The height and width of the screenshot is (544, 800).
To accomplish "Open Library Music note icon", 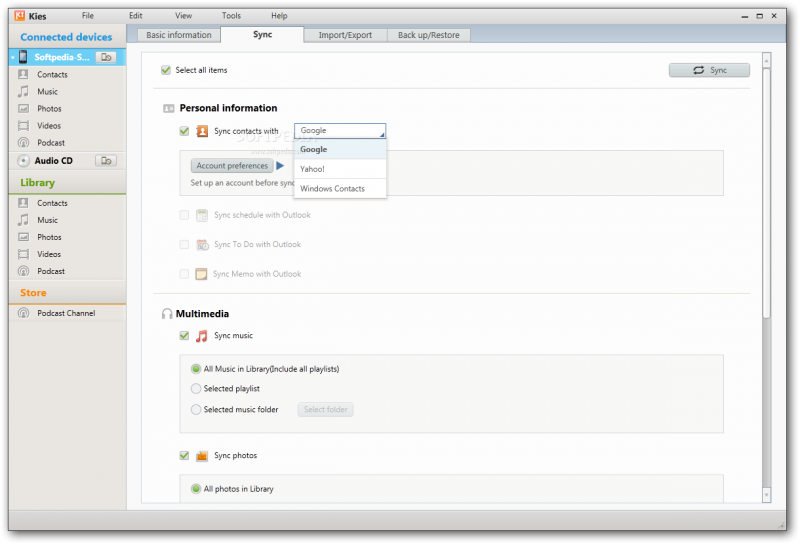I will 23,220.
